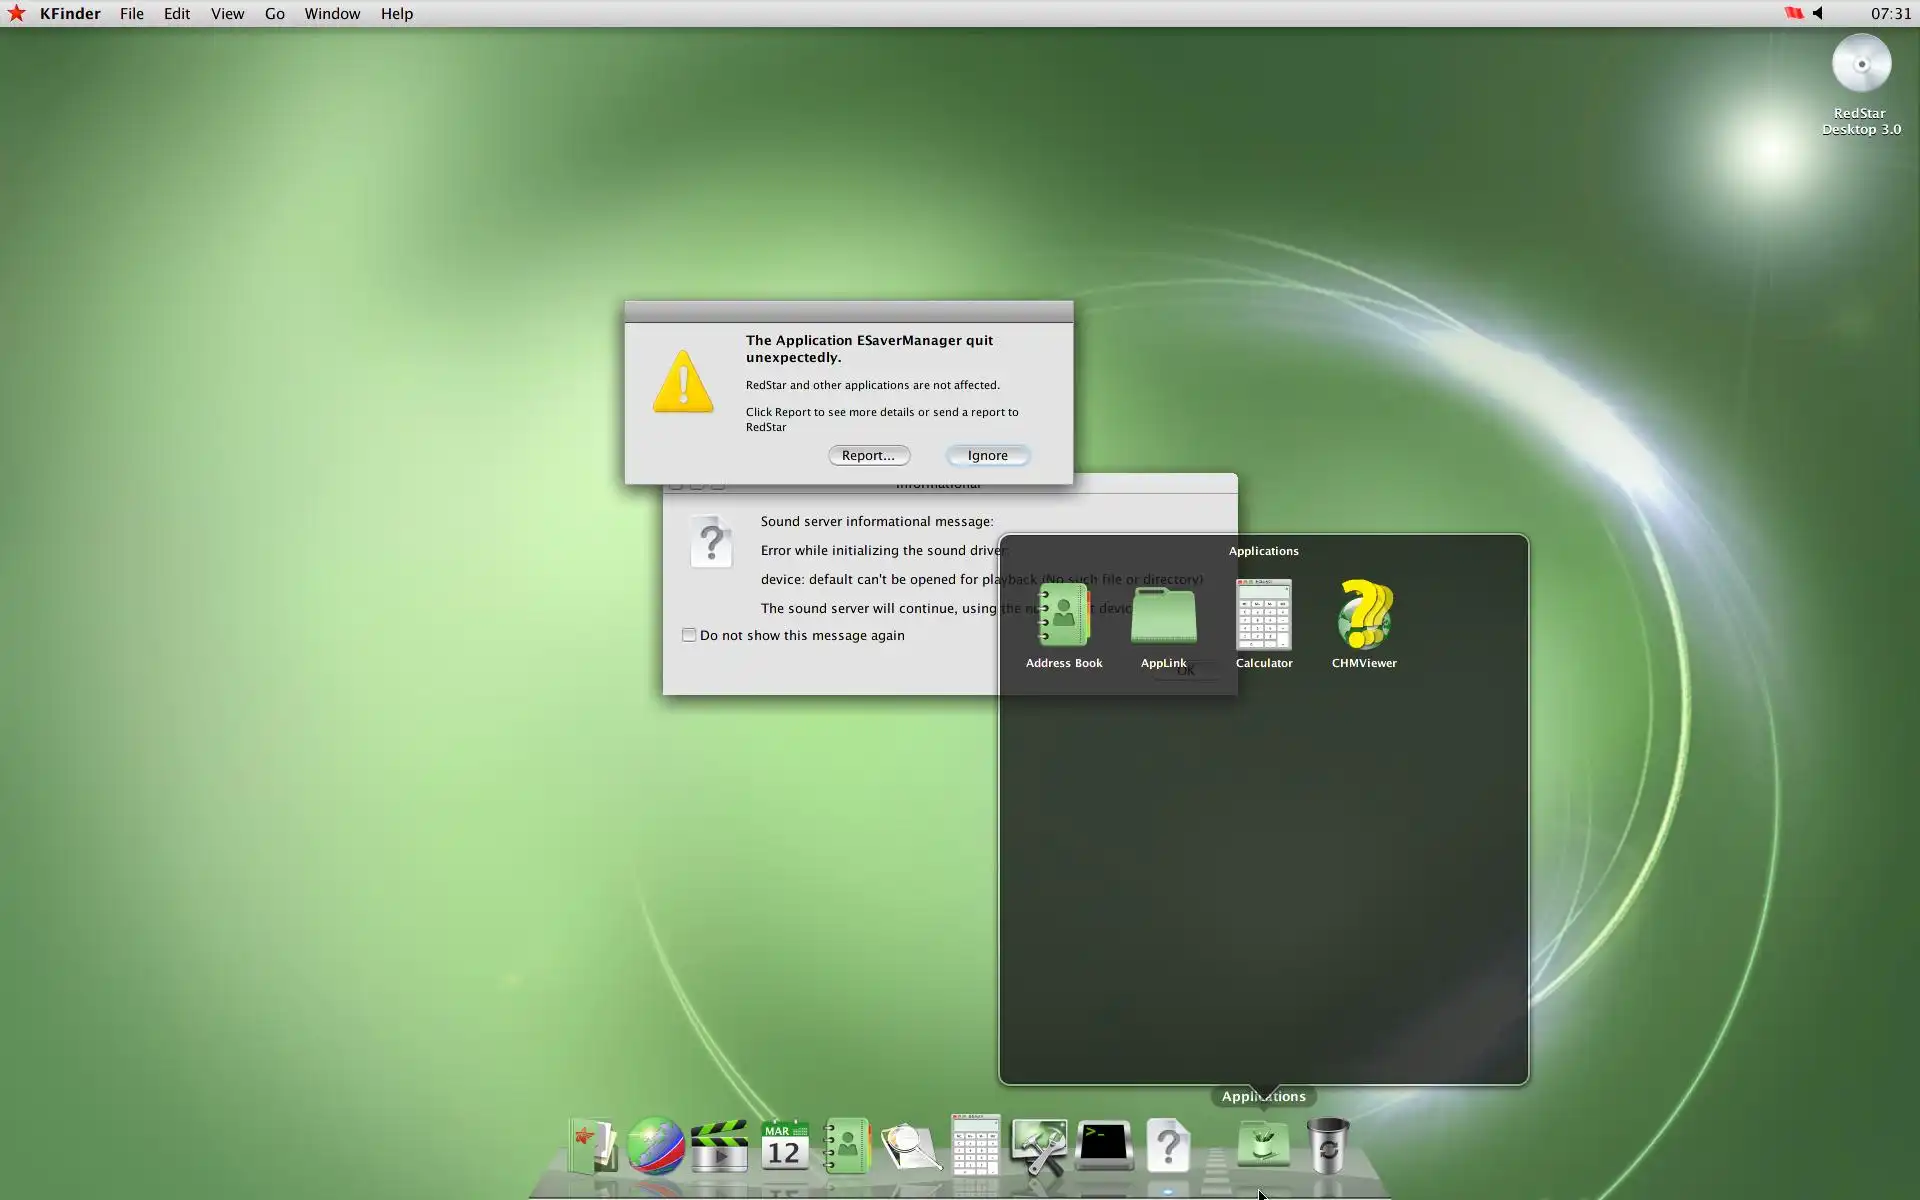The width and height of the screenshot is (1920, 1200).
Task: Launch Calculator from Applications stack
Action: pos(1264,617)
